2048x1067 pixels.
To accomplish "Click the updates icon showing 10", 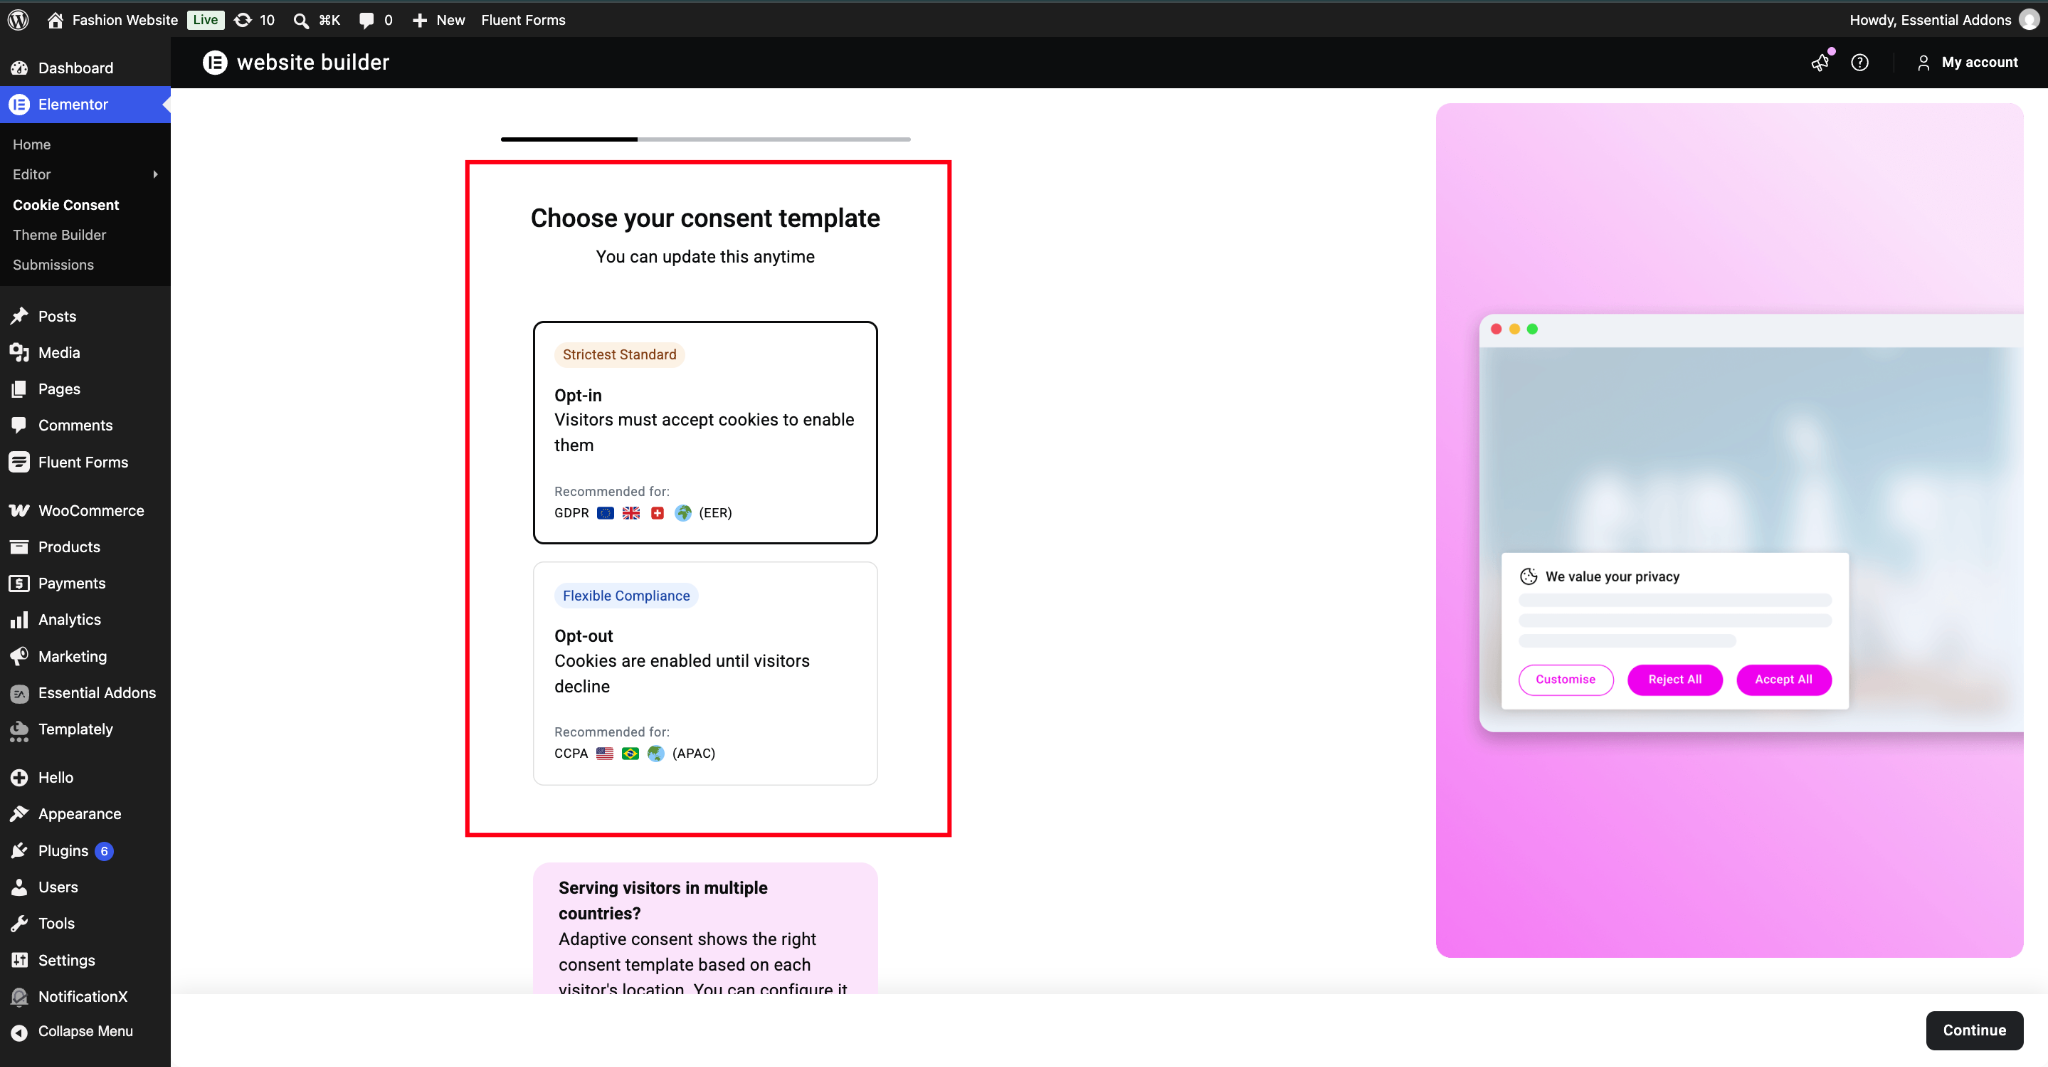I will [254, 19].
